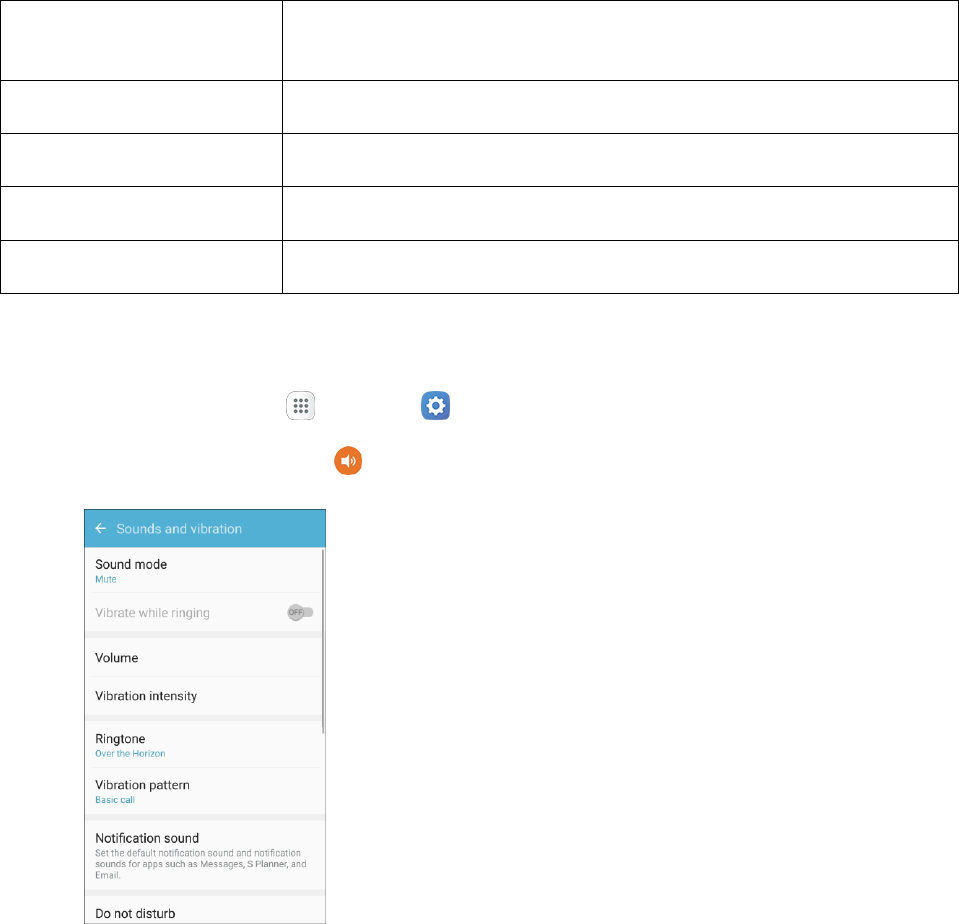Image resolution: width=959 pixels, height=924 pixels.
Task: Open the Do not disturb option
Action: point(203,911)
